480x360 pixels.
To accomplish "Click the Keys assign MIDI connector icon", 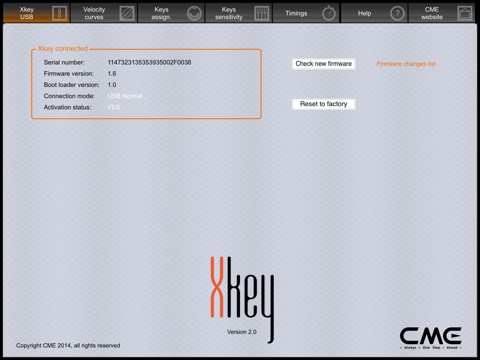I will click(194, 13).
